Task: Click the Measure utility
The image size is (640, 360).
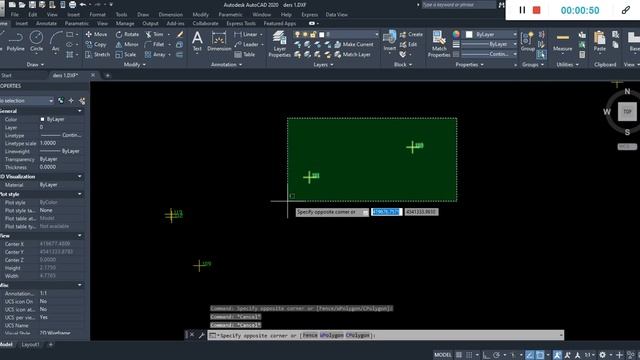Action: pyautogui.click(x=562, y=42)
